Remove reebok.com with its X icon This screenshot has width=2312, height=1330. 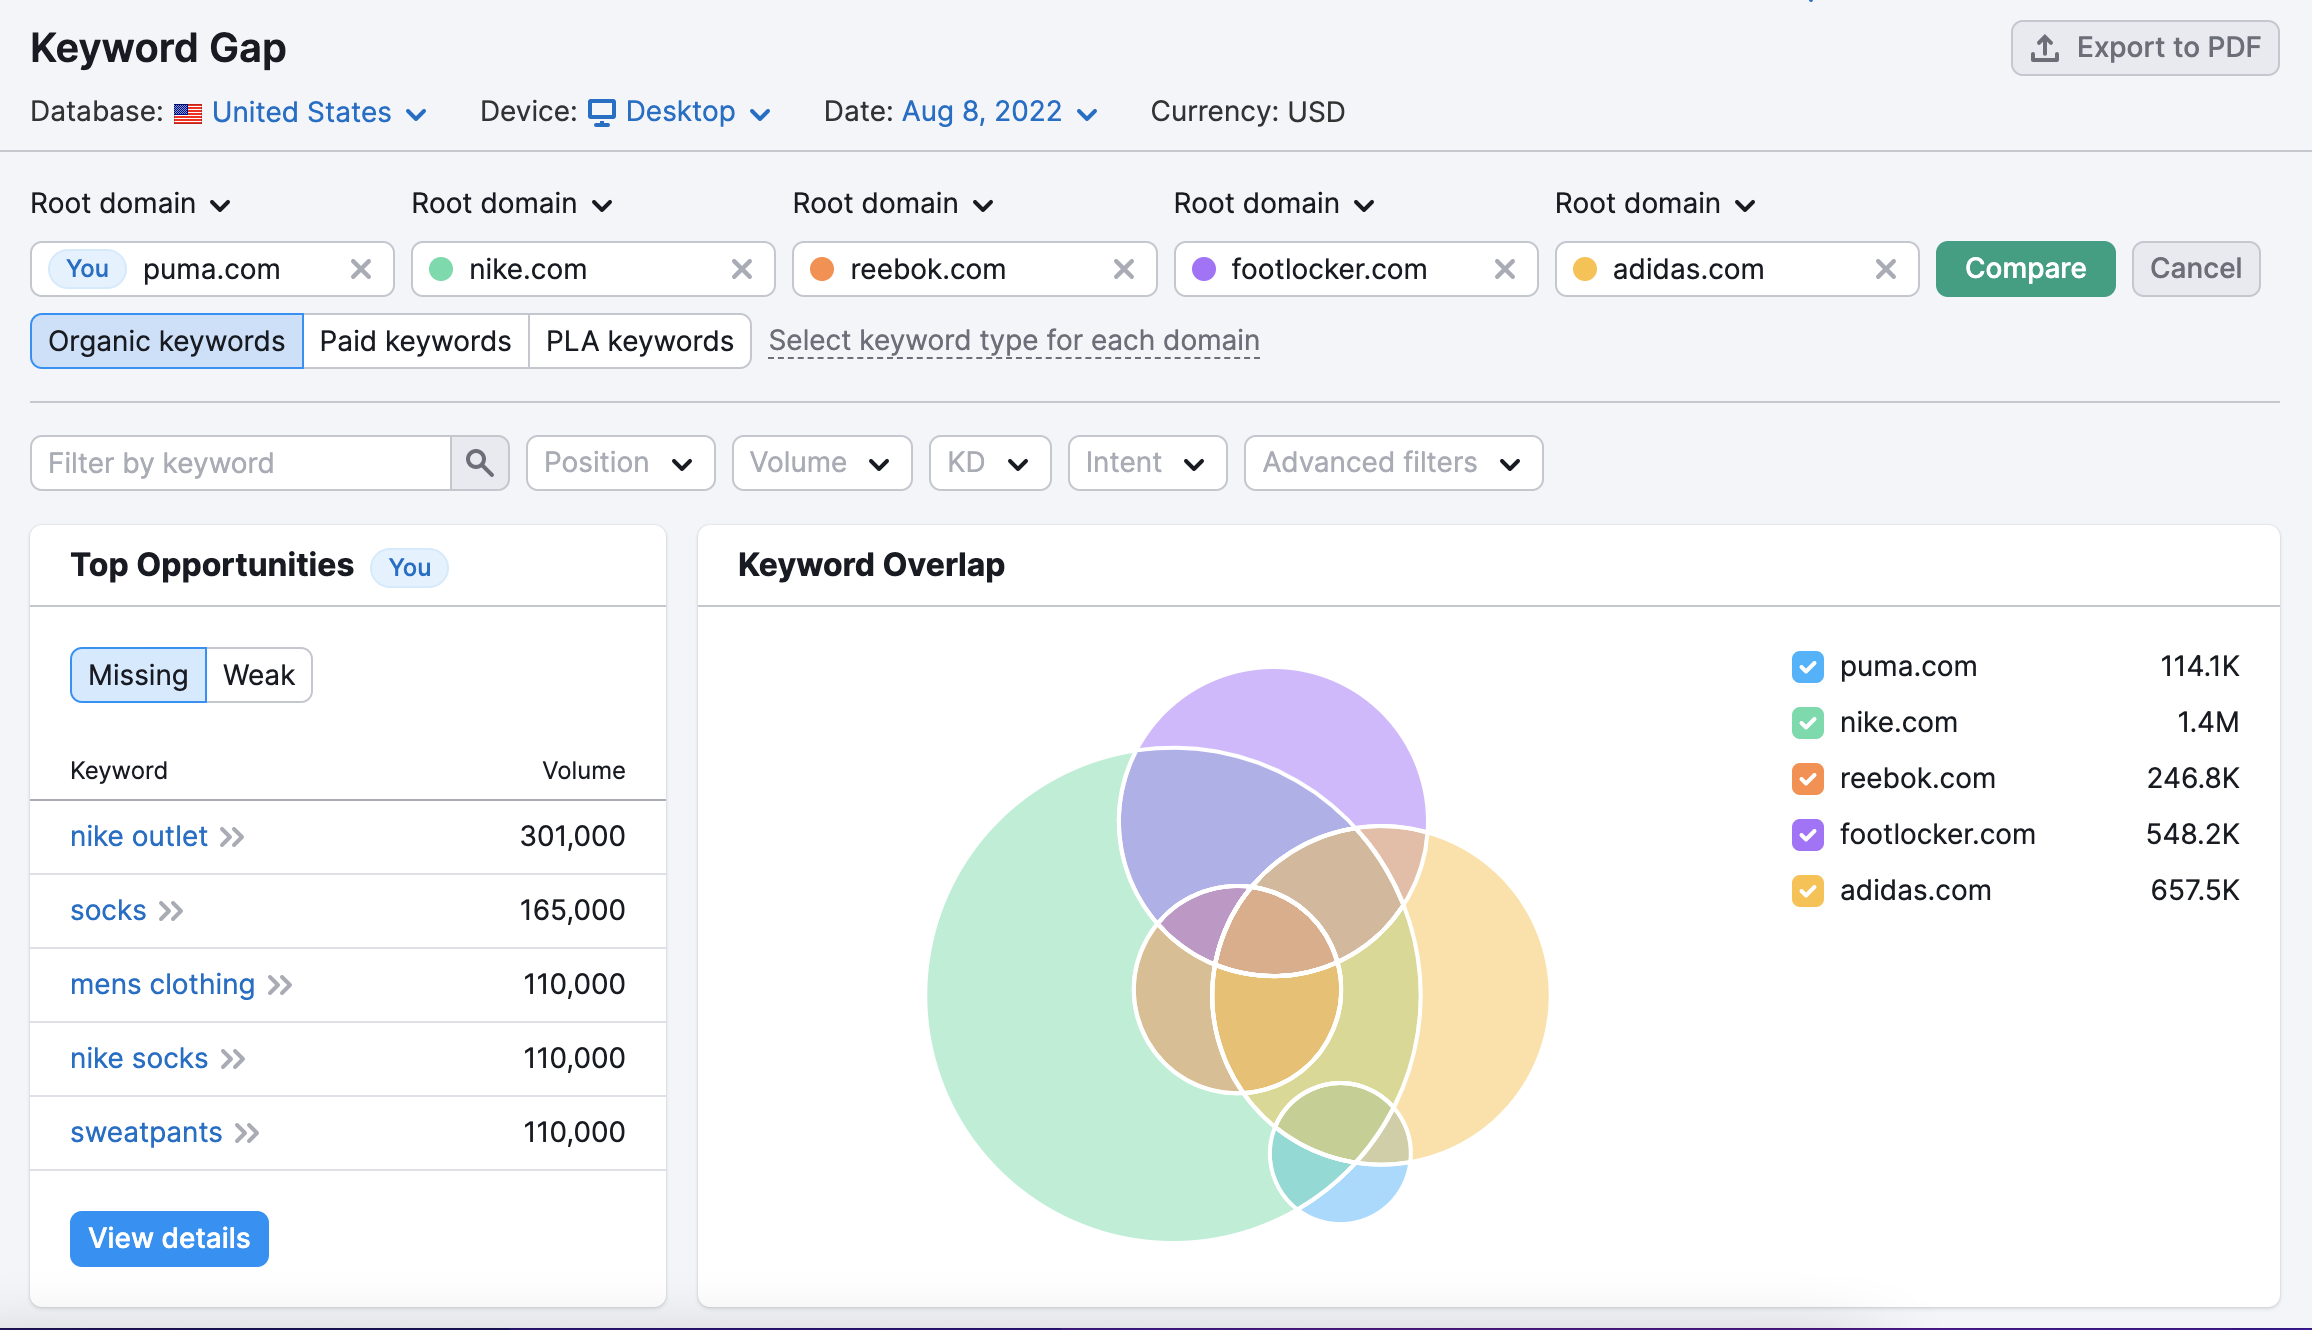pos(1124,269)
